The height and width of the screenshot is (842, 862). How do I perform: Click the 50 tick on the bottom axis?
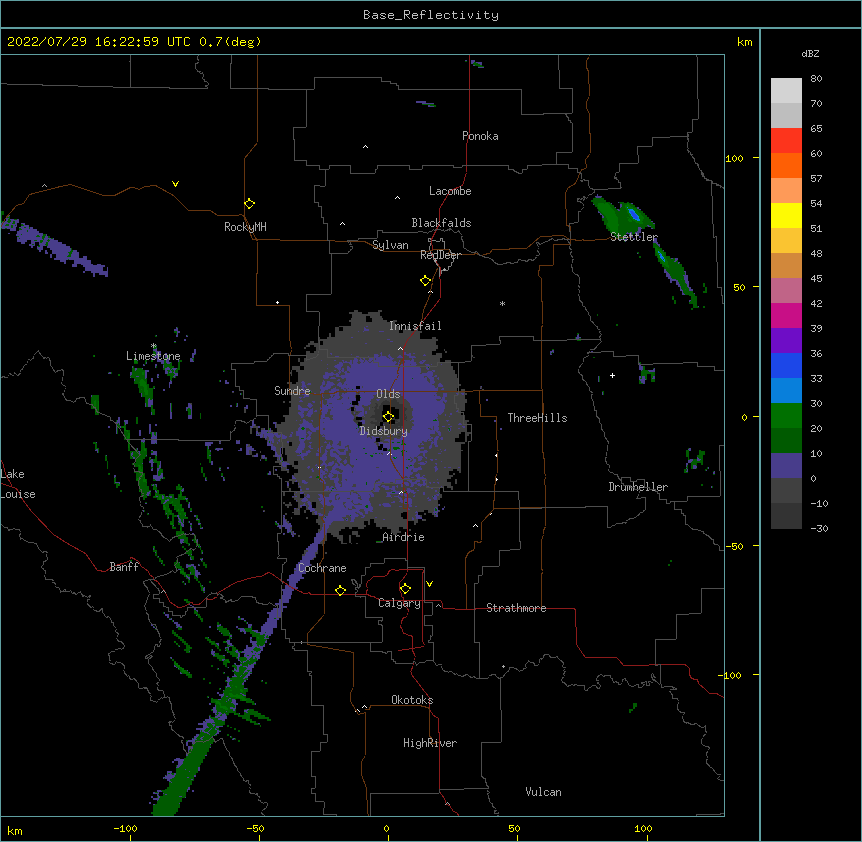click(x=514, y=828)
